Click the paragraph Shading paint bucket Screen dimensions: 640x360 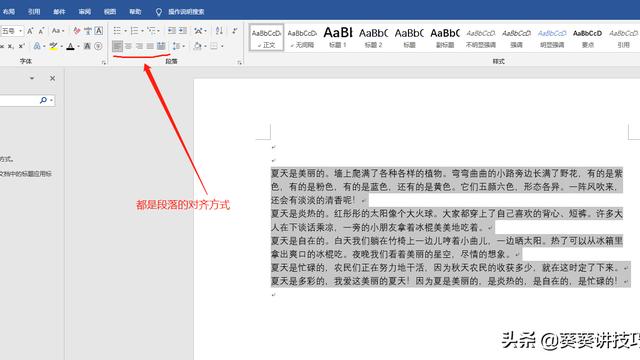coord(198,46)
